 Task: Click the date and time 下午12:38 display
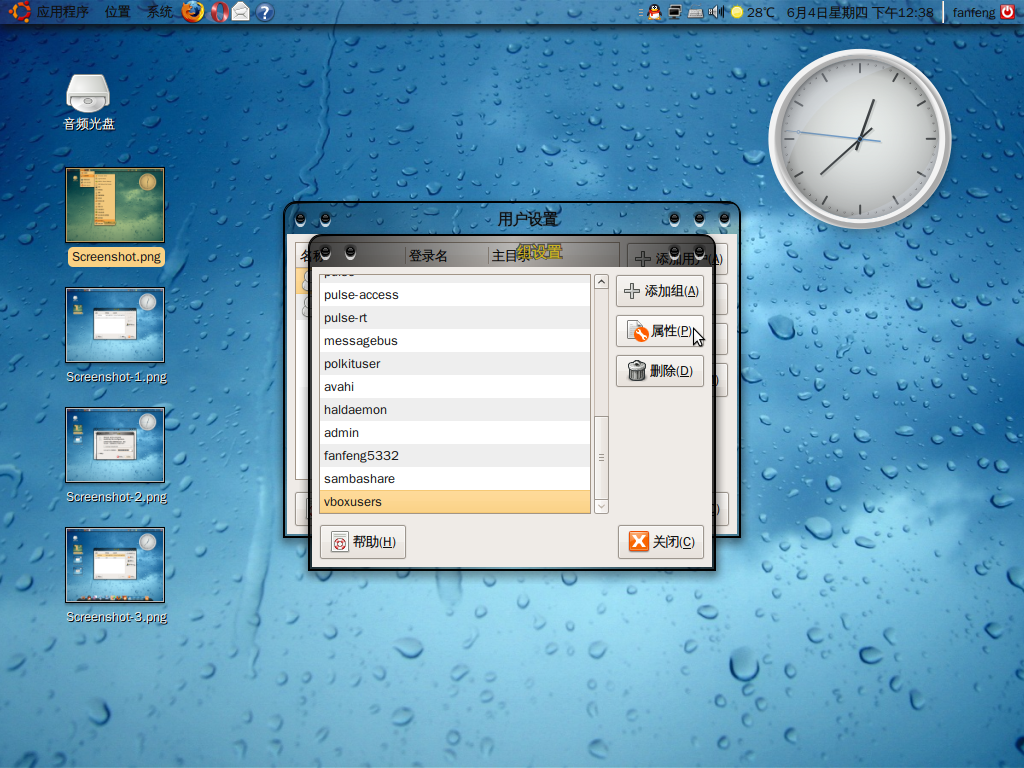(859, 12)
